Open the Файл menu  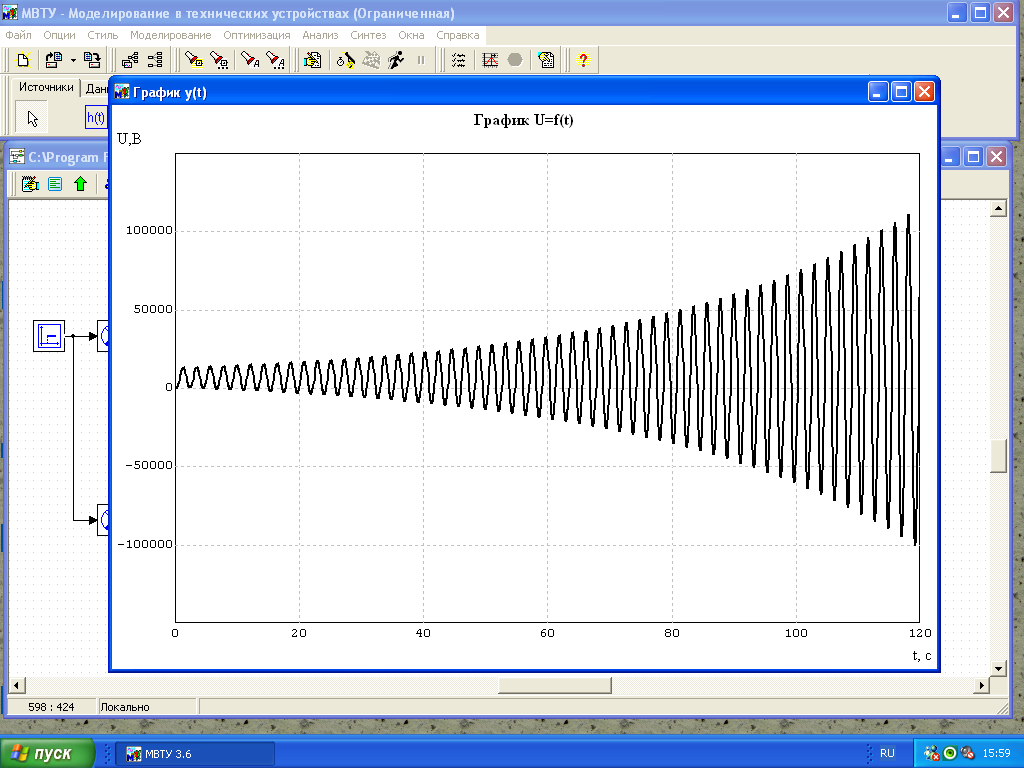tap(18, 35)
